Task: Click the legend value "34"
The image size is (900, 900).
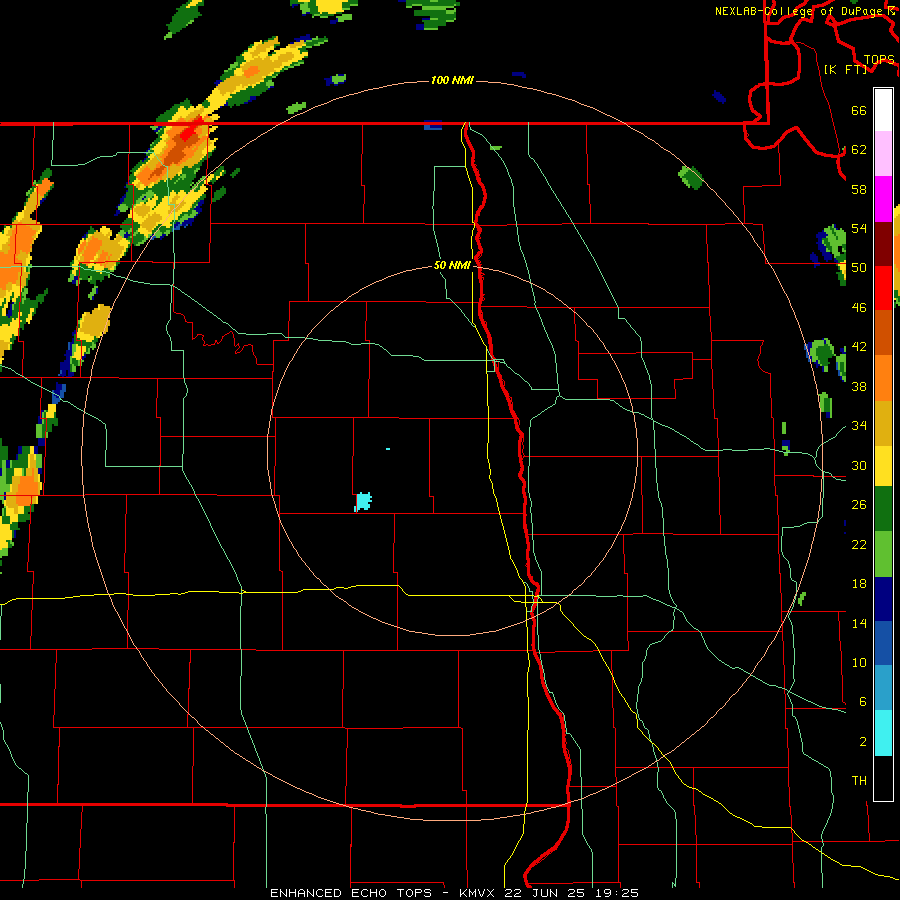Action: tap(859, 426)
